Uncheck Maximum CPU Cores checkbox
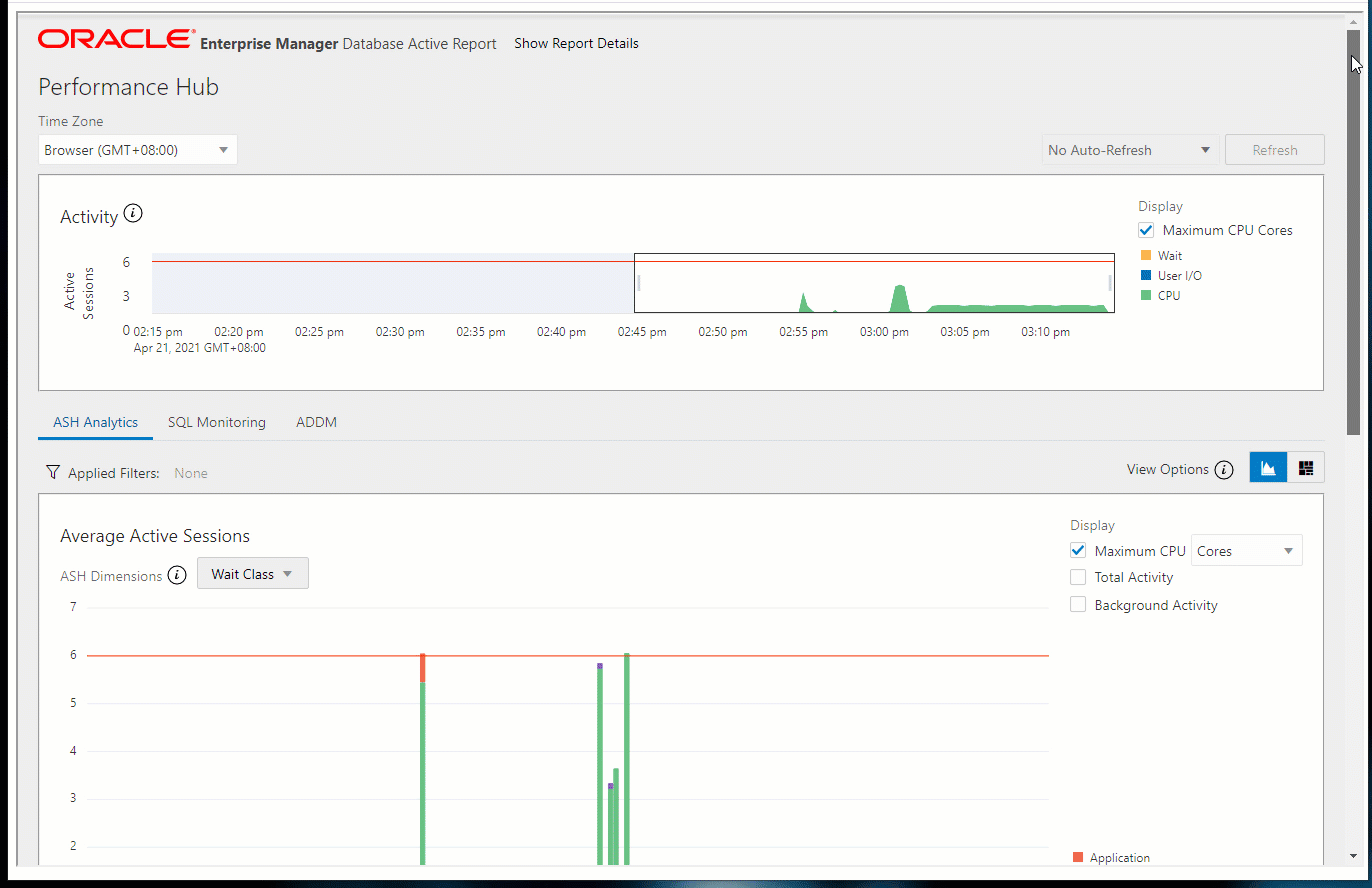1372x888 pixels. [1146, 230]
